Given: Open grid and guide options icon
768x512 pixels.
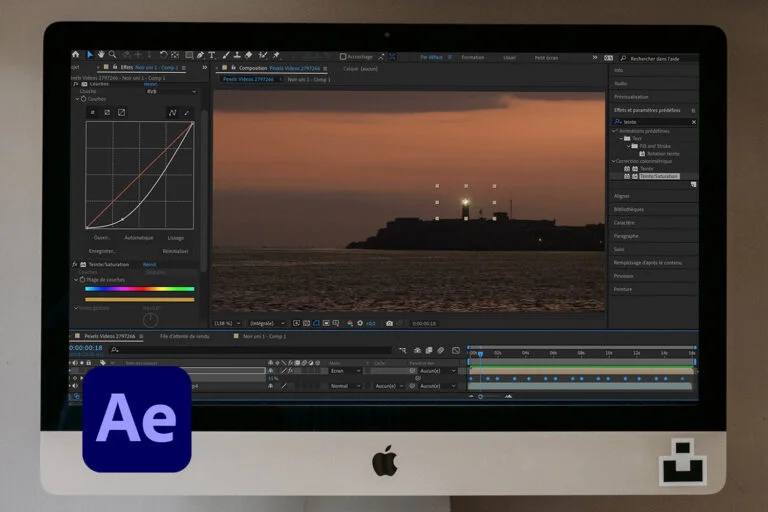Looking at the screenshot, I should 336,323.
